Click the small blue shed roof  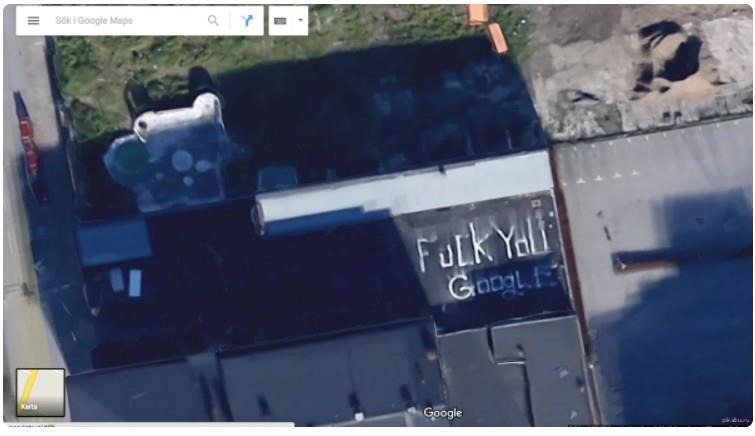coord(114,243)
